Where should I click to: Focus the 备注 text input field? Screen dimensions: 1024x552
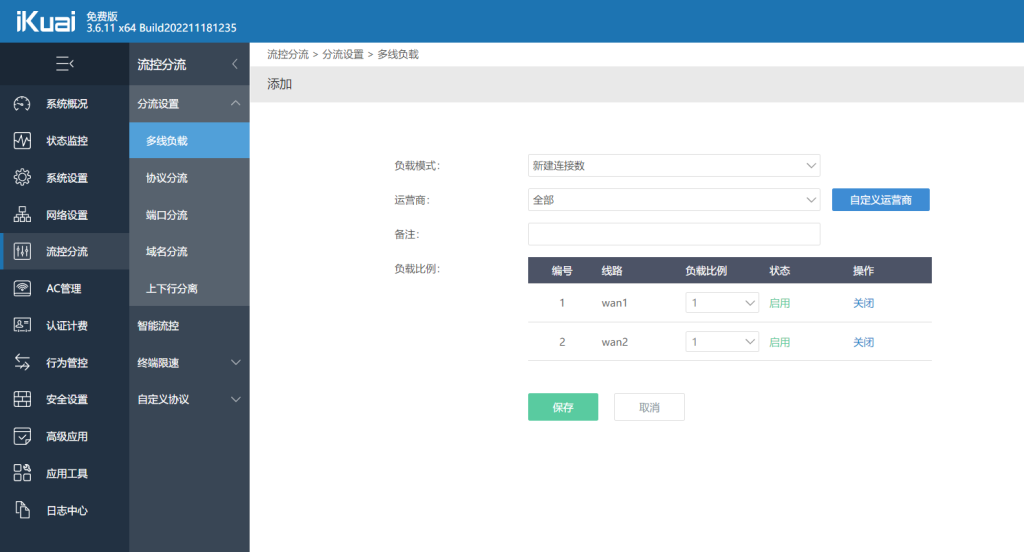674,234
